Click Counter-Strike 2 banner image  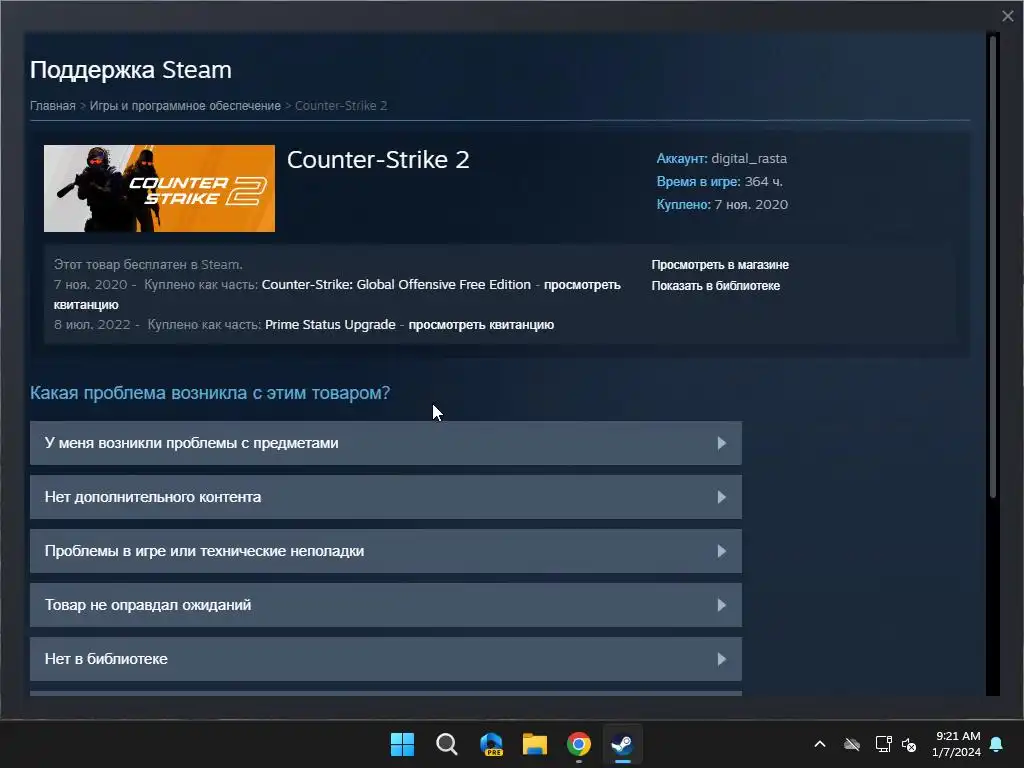coord(159,188)
